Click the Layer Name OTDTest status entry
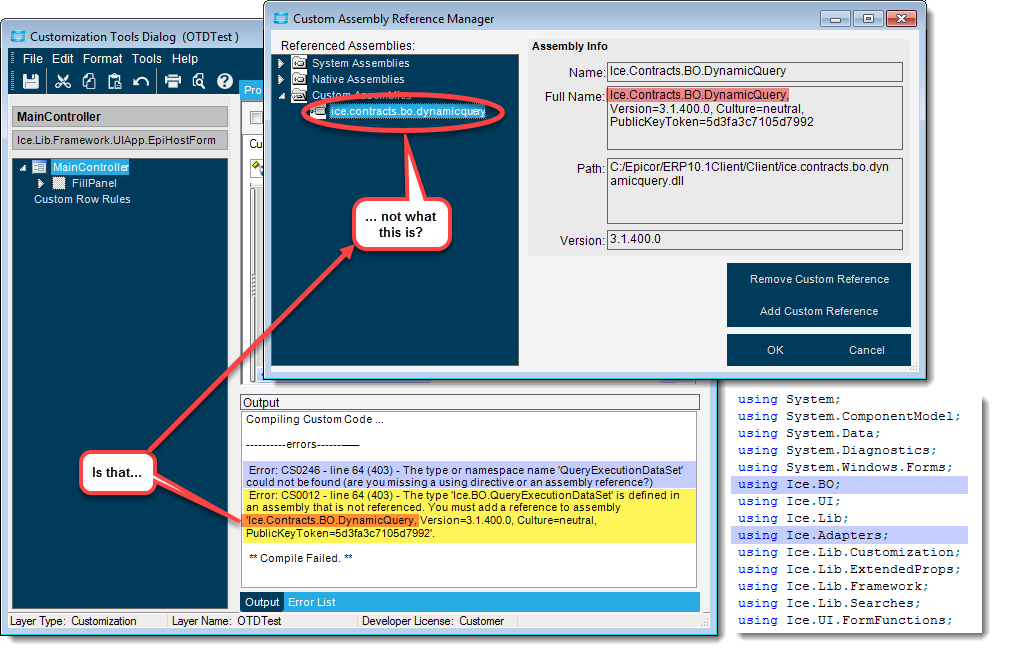The width and height of the screenshot is (1020, 651). [x=226, y=621]
